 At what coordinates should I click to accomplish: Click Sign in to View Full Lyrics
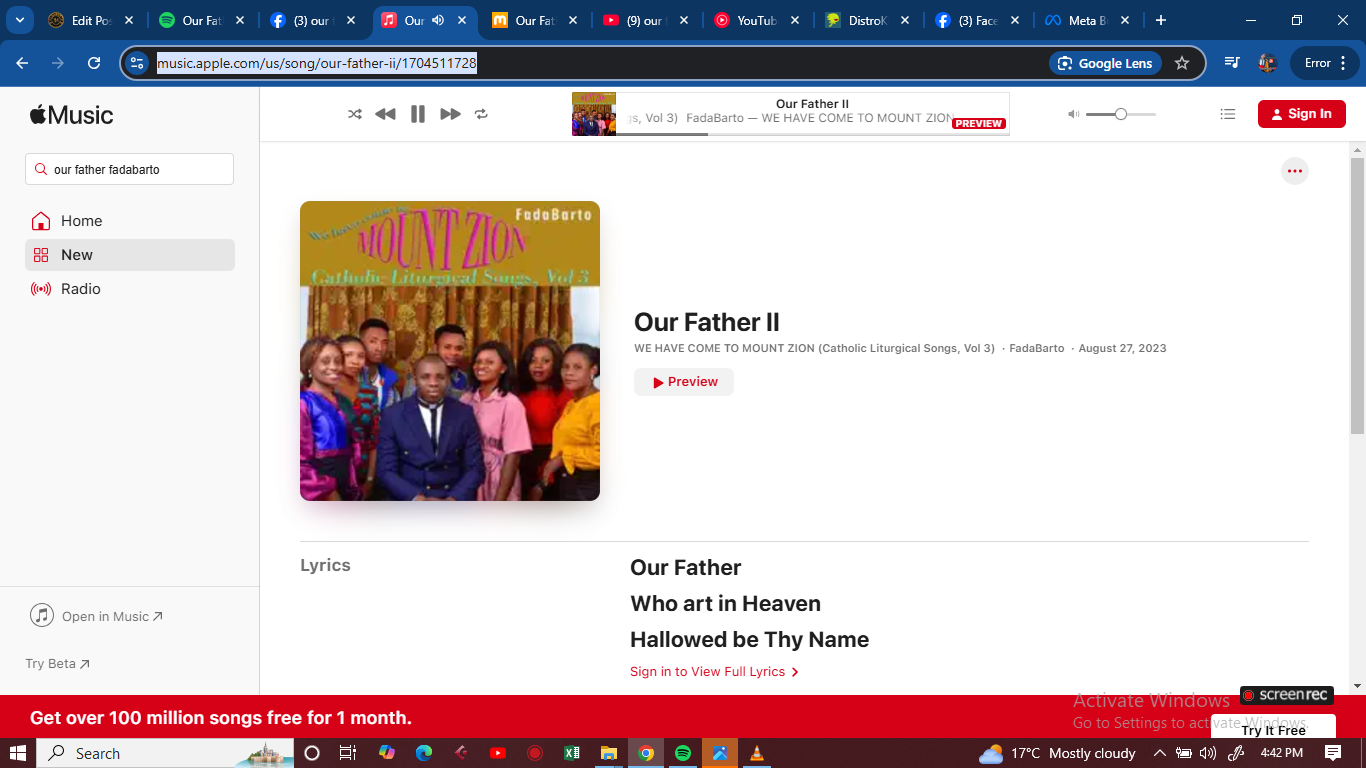714,672
